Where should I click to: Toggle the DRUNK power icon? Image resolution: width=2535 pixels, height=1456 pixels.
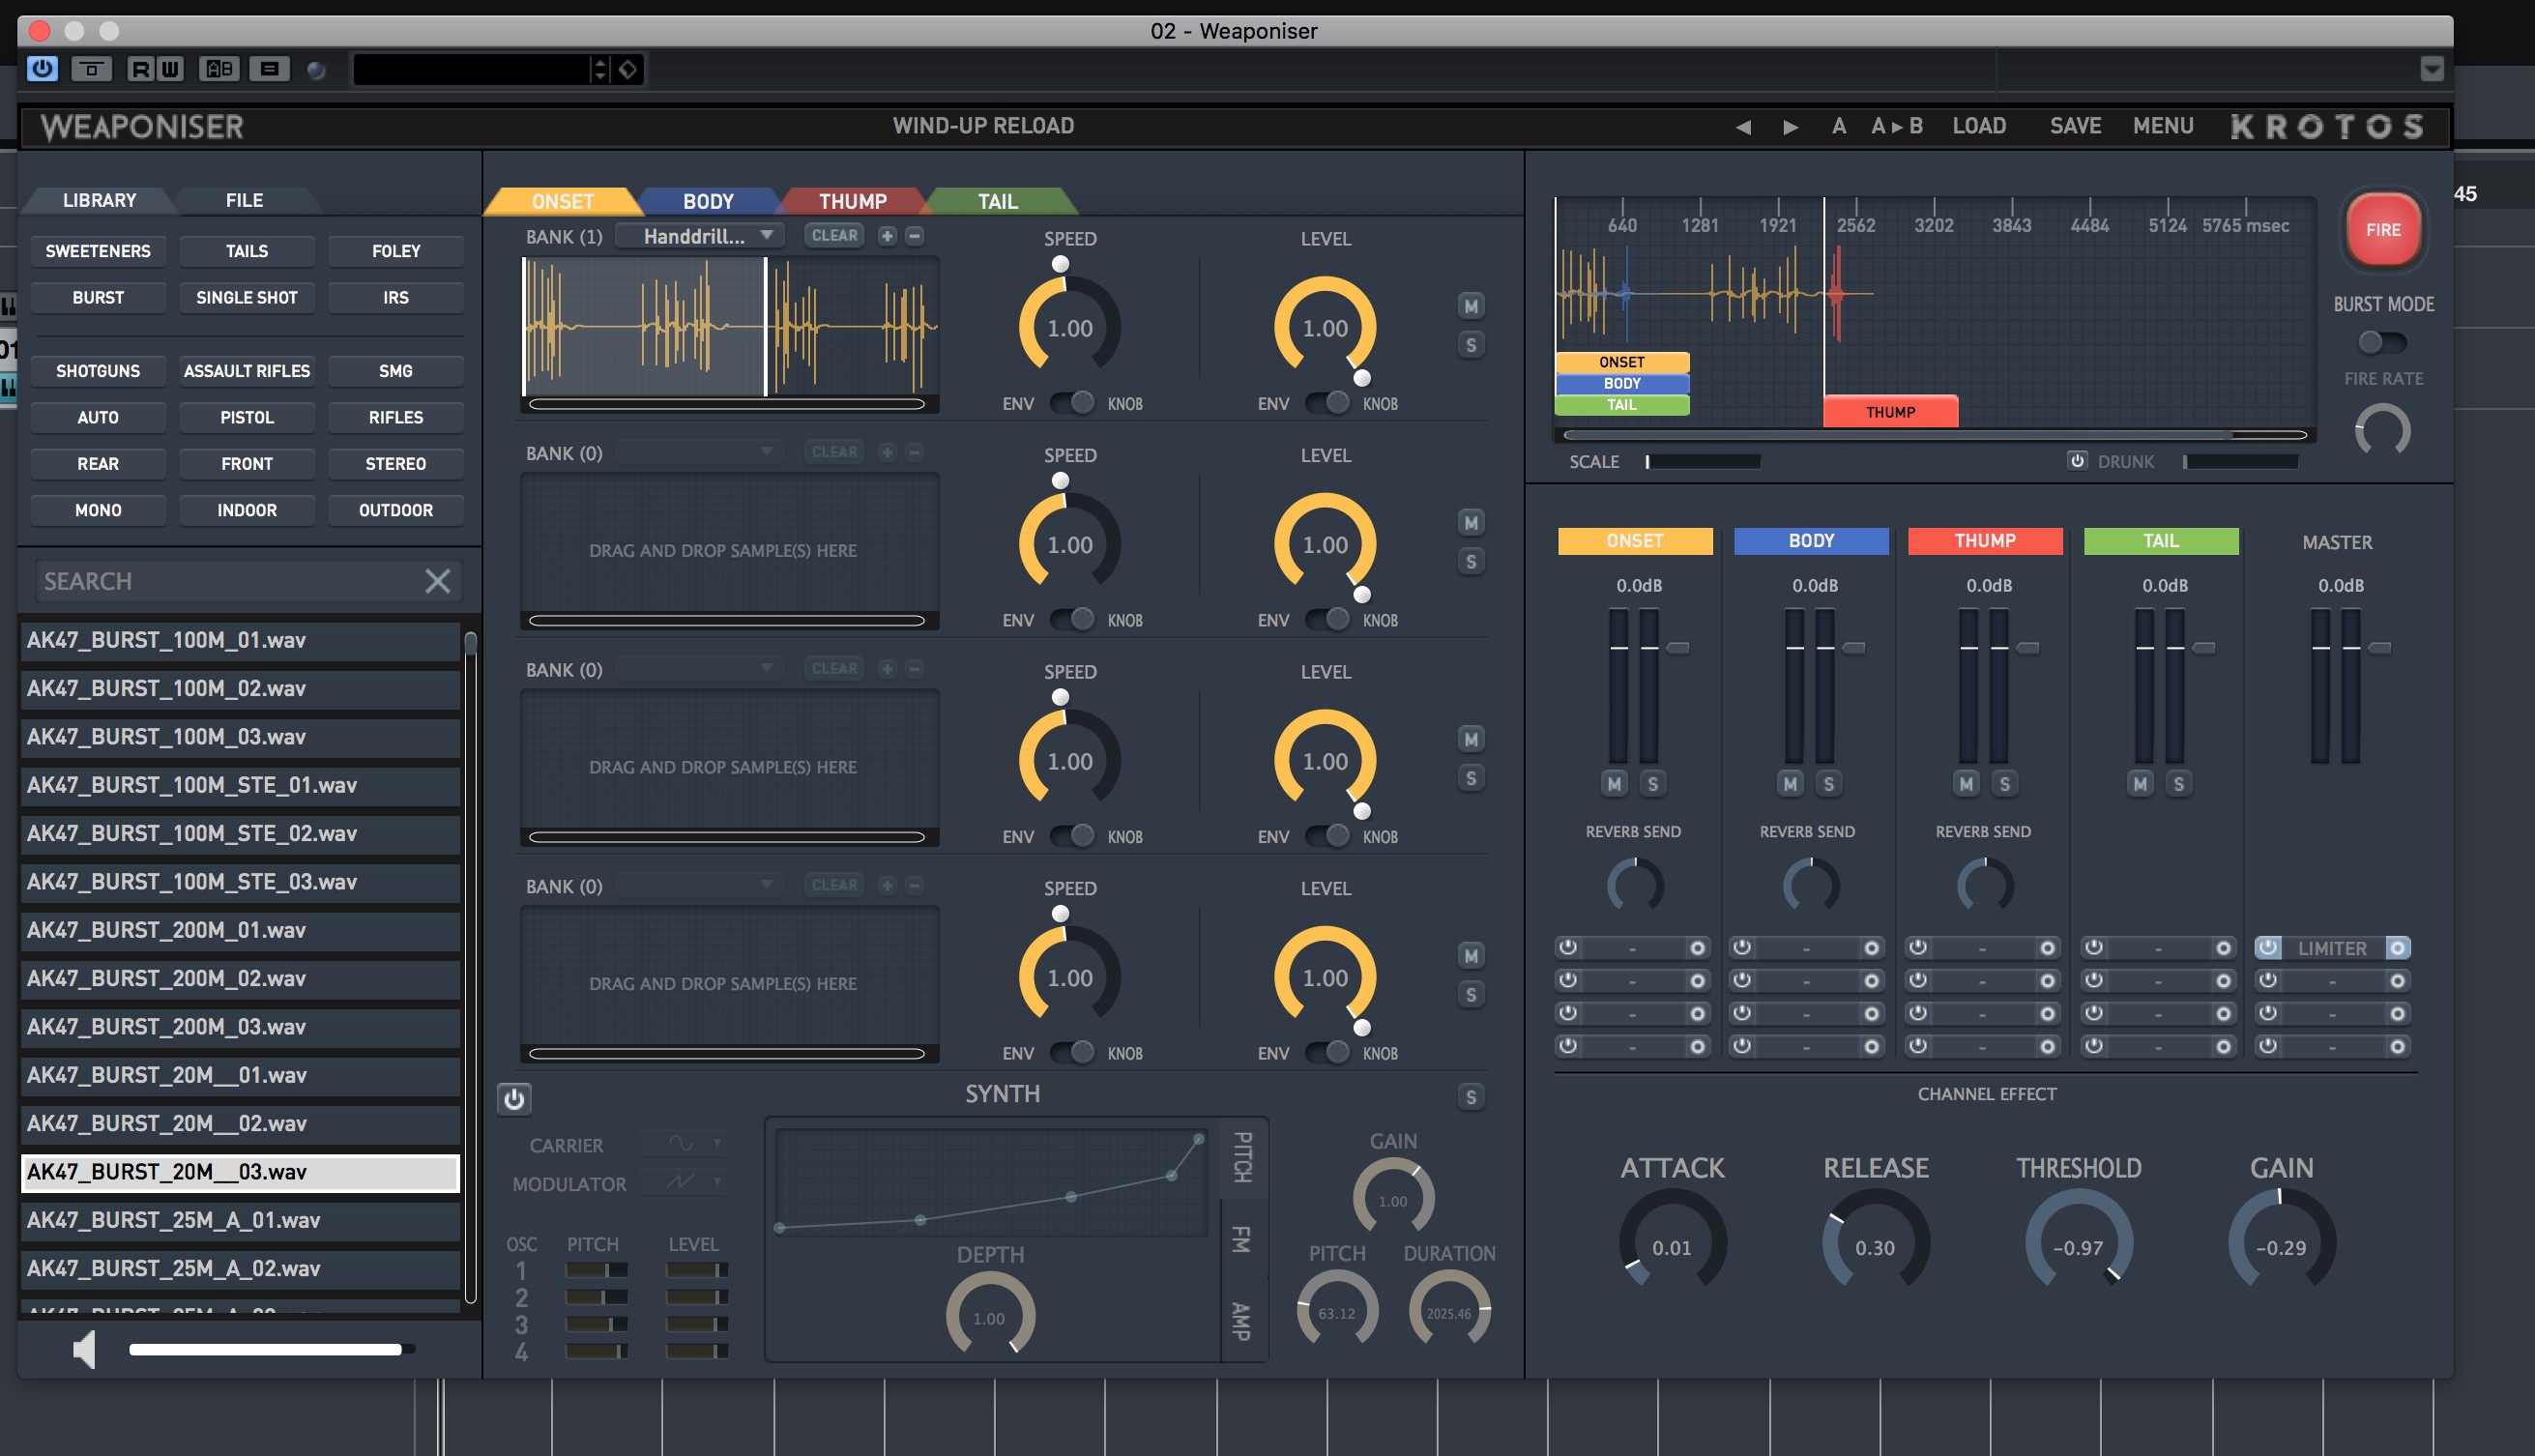pos(2077,461)
